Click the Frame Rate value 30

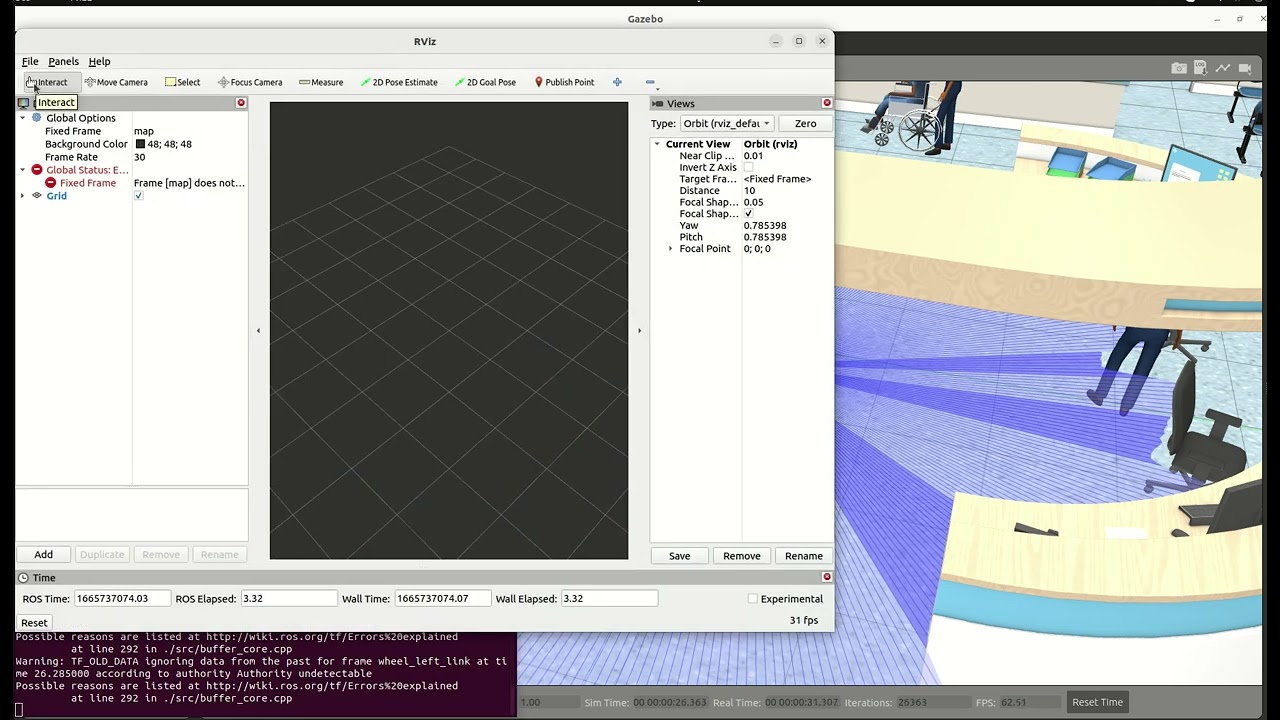click(x=139, y=157)
